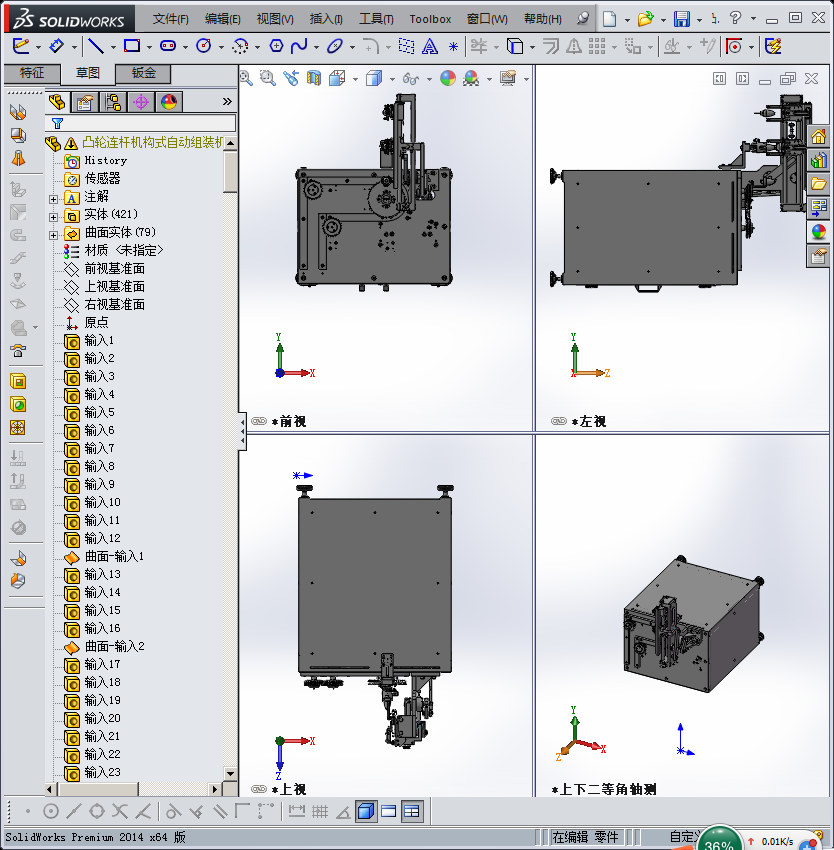Click Zoom to Area icon
Image resolution: width=834 pixels, height=850 pixels.
[267, 79]
